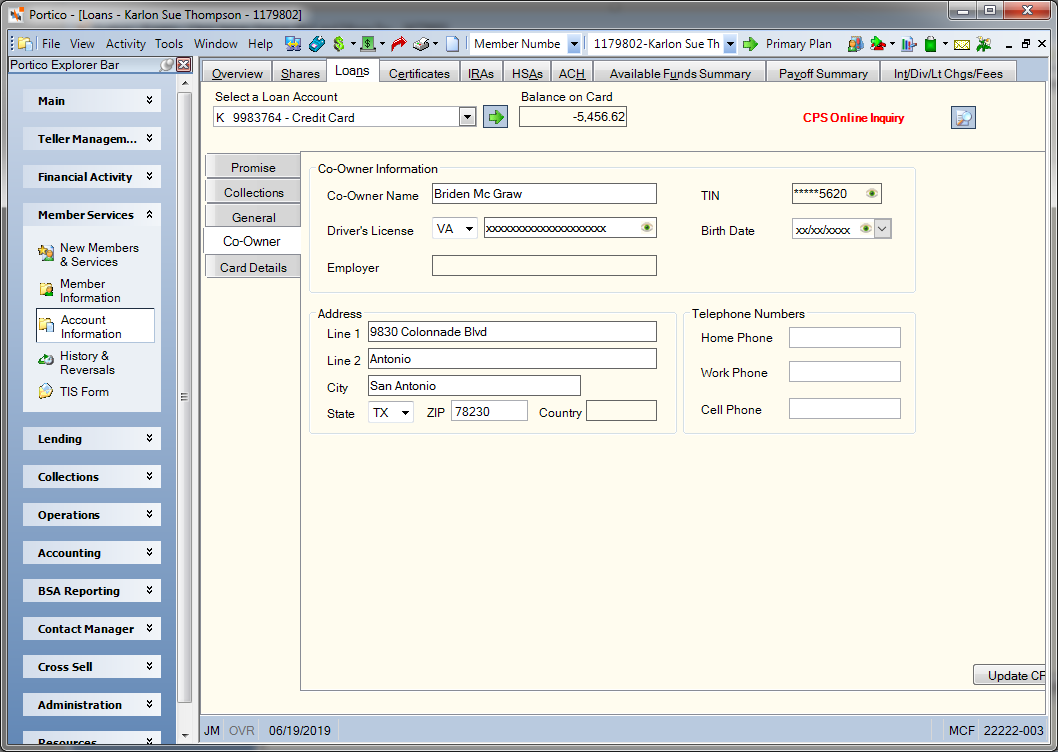Click the explorer bar scroll down arrow
Image resolution: width=1058 pixels, height=752 pixels.
[x=184, y=735]
